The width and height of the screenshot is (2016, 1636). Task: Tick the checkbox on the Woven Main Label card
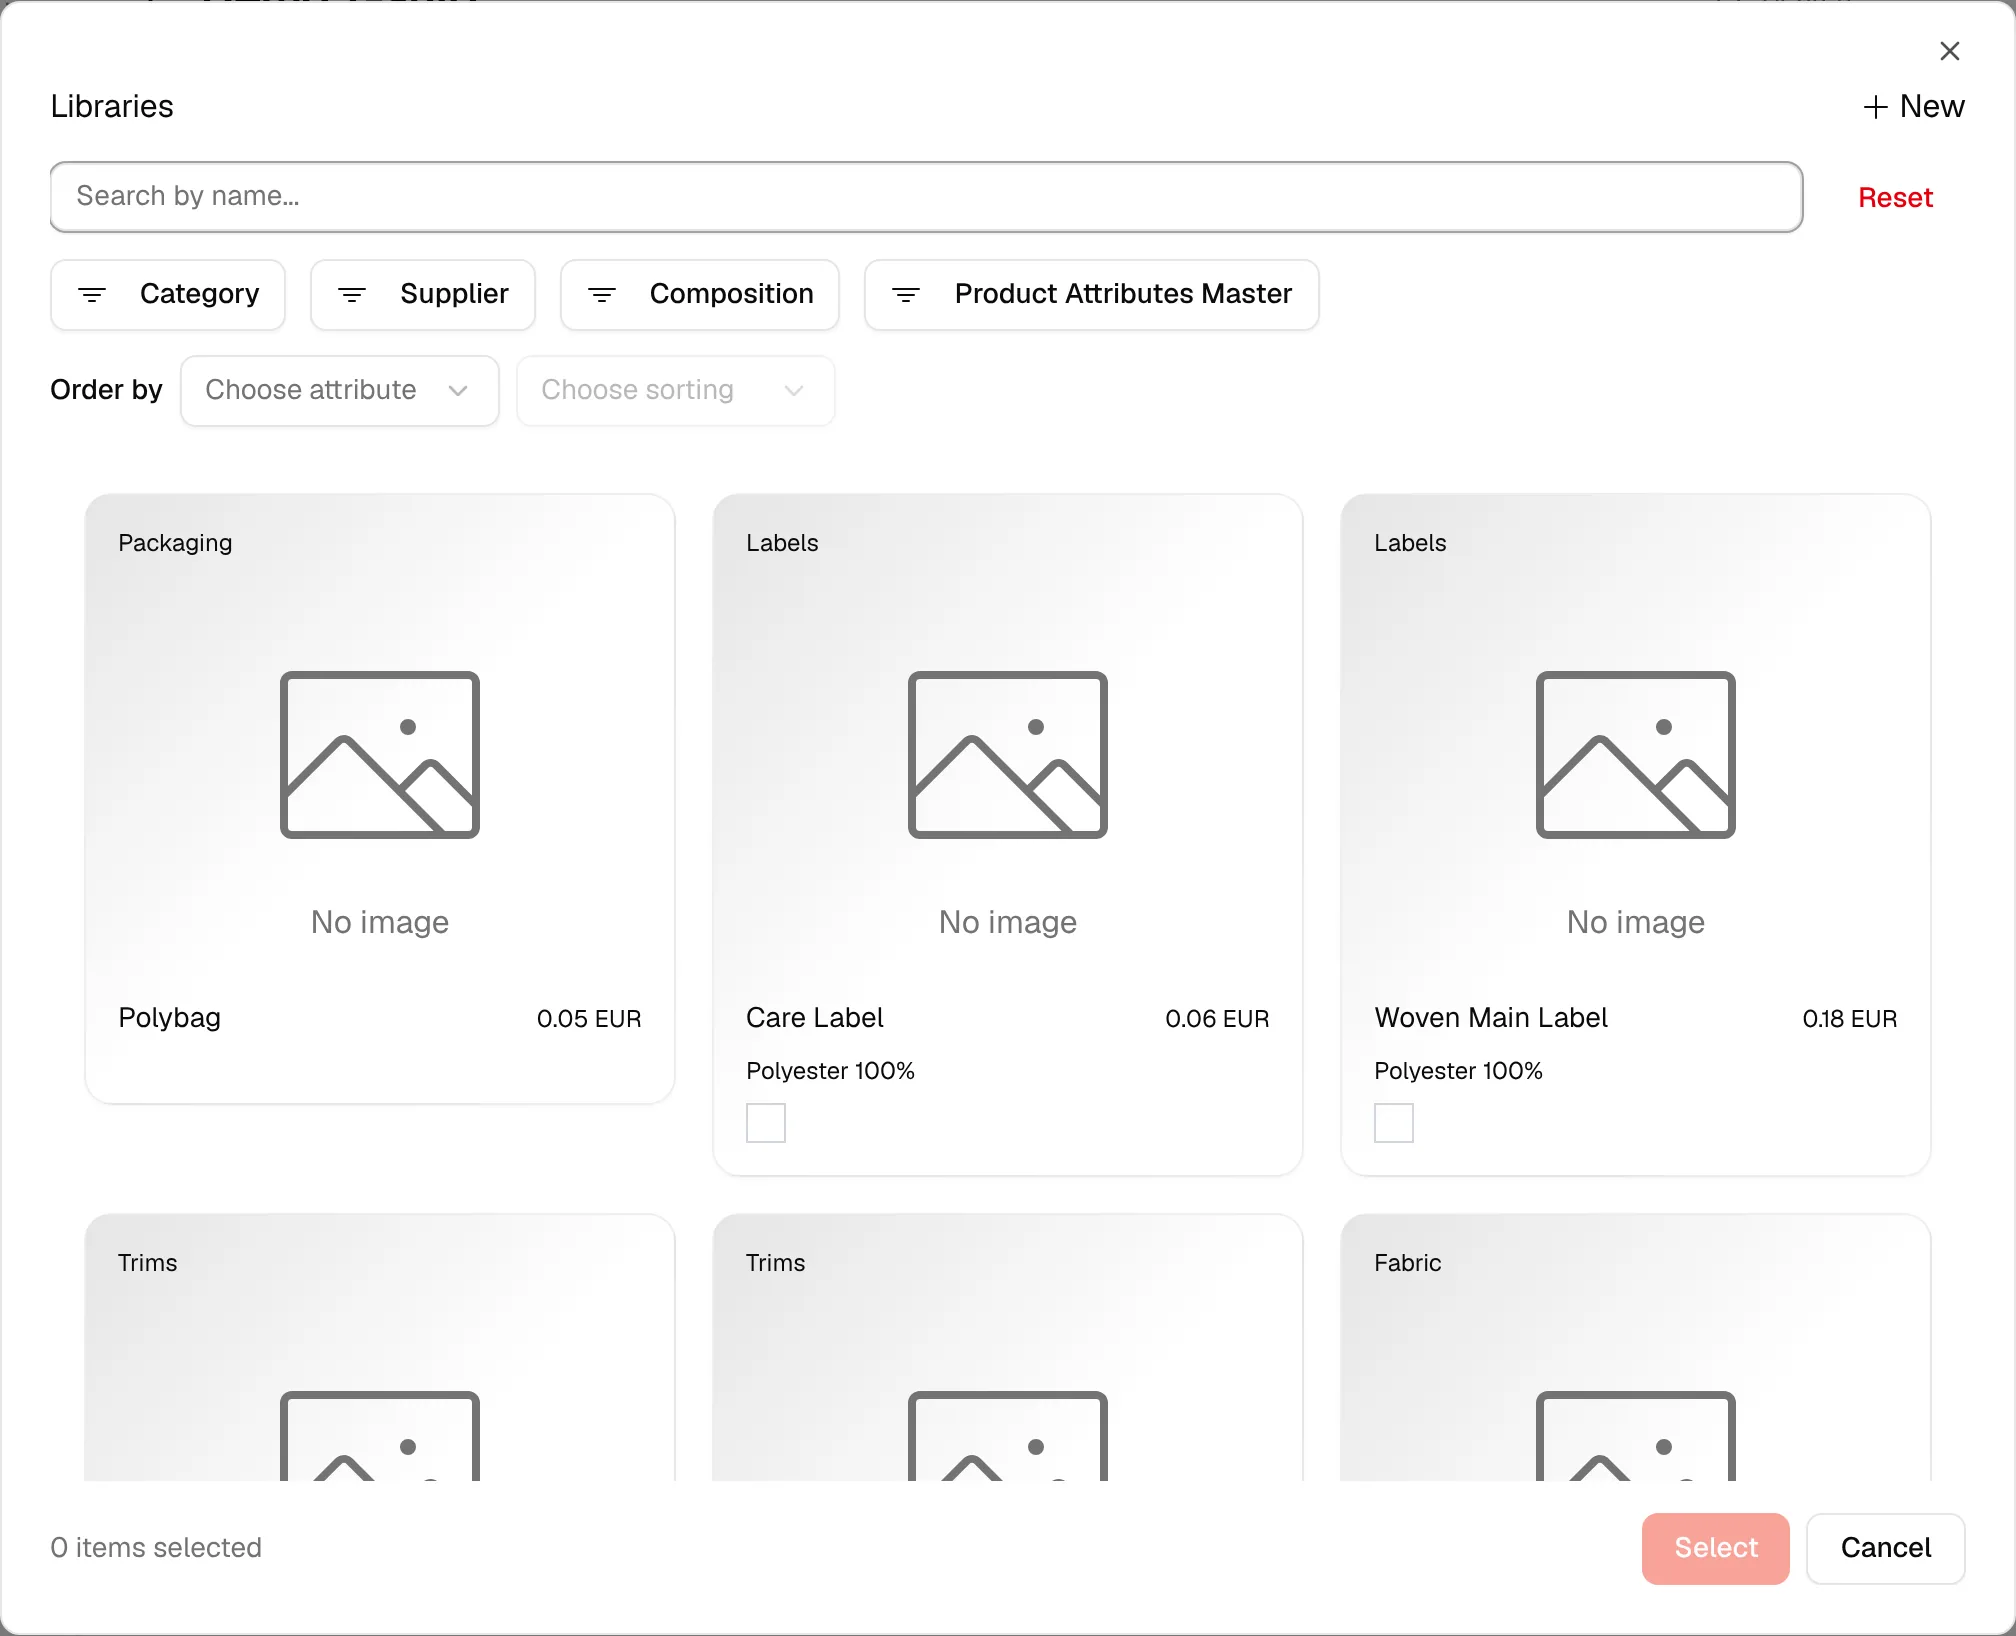tap(1394, 1123)
